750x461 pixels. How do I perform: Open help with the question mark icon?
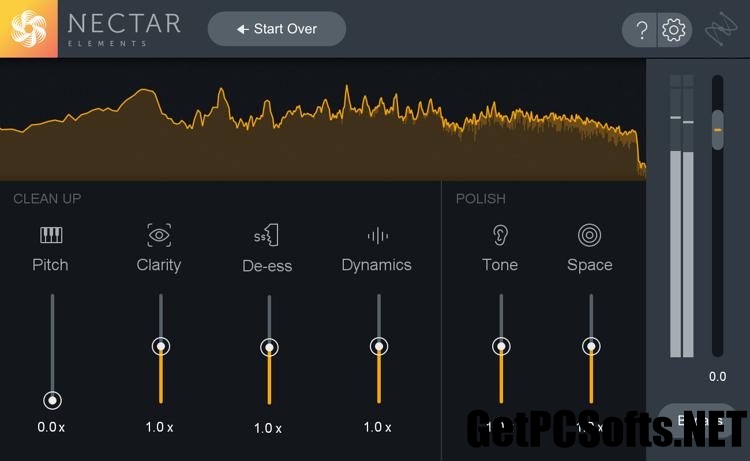pos(641,30)
